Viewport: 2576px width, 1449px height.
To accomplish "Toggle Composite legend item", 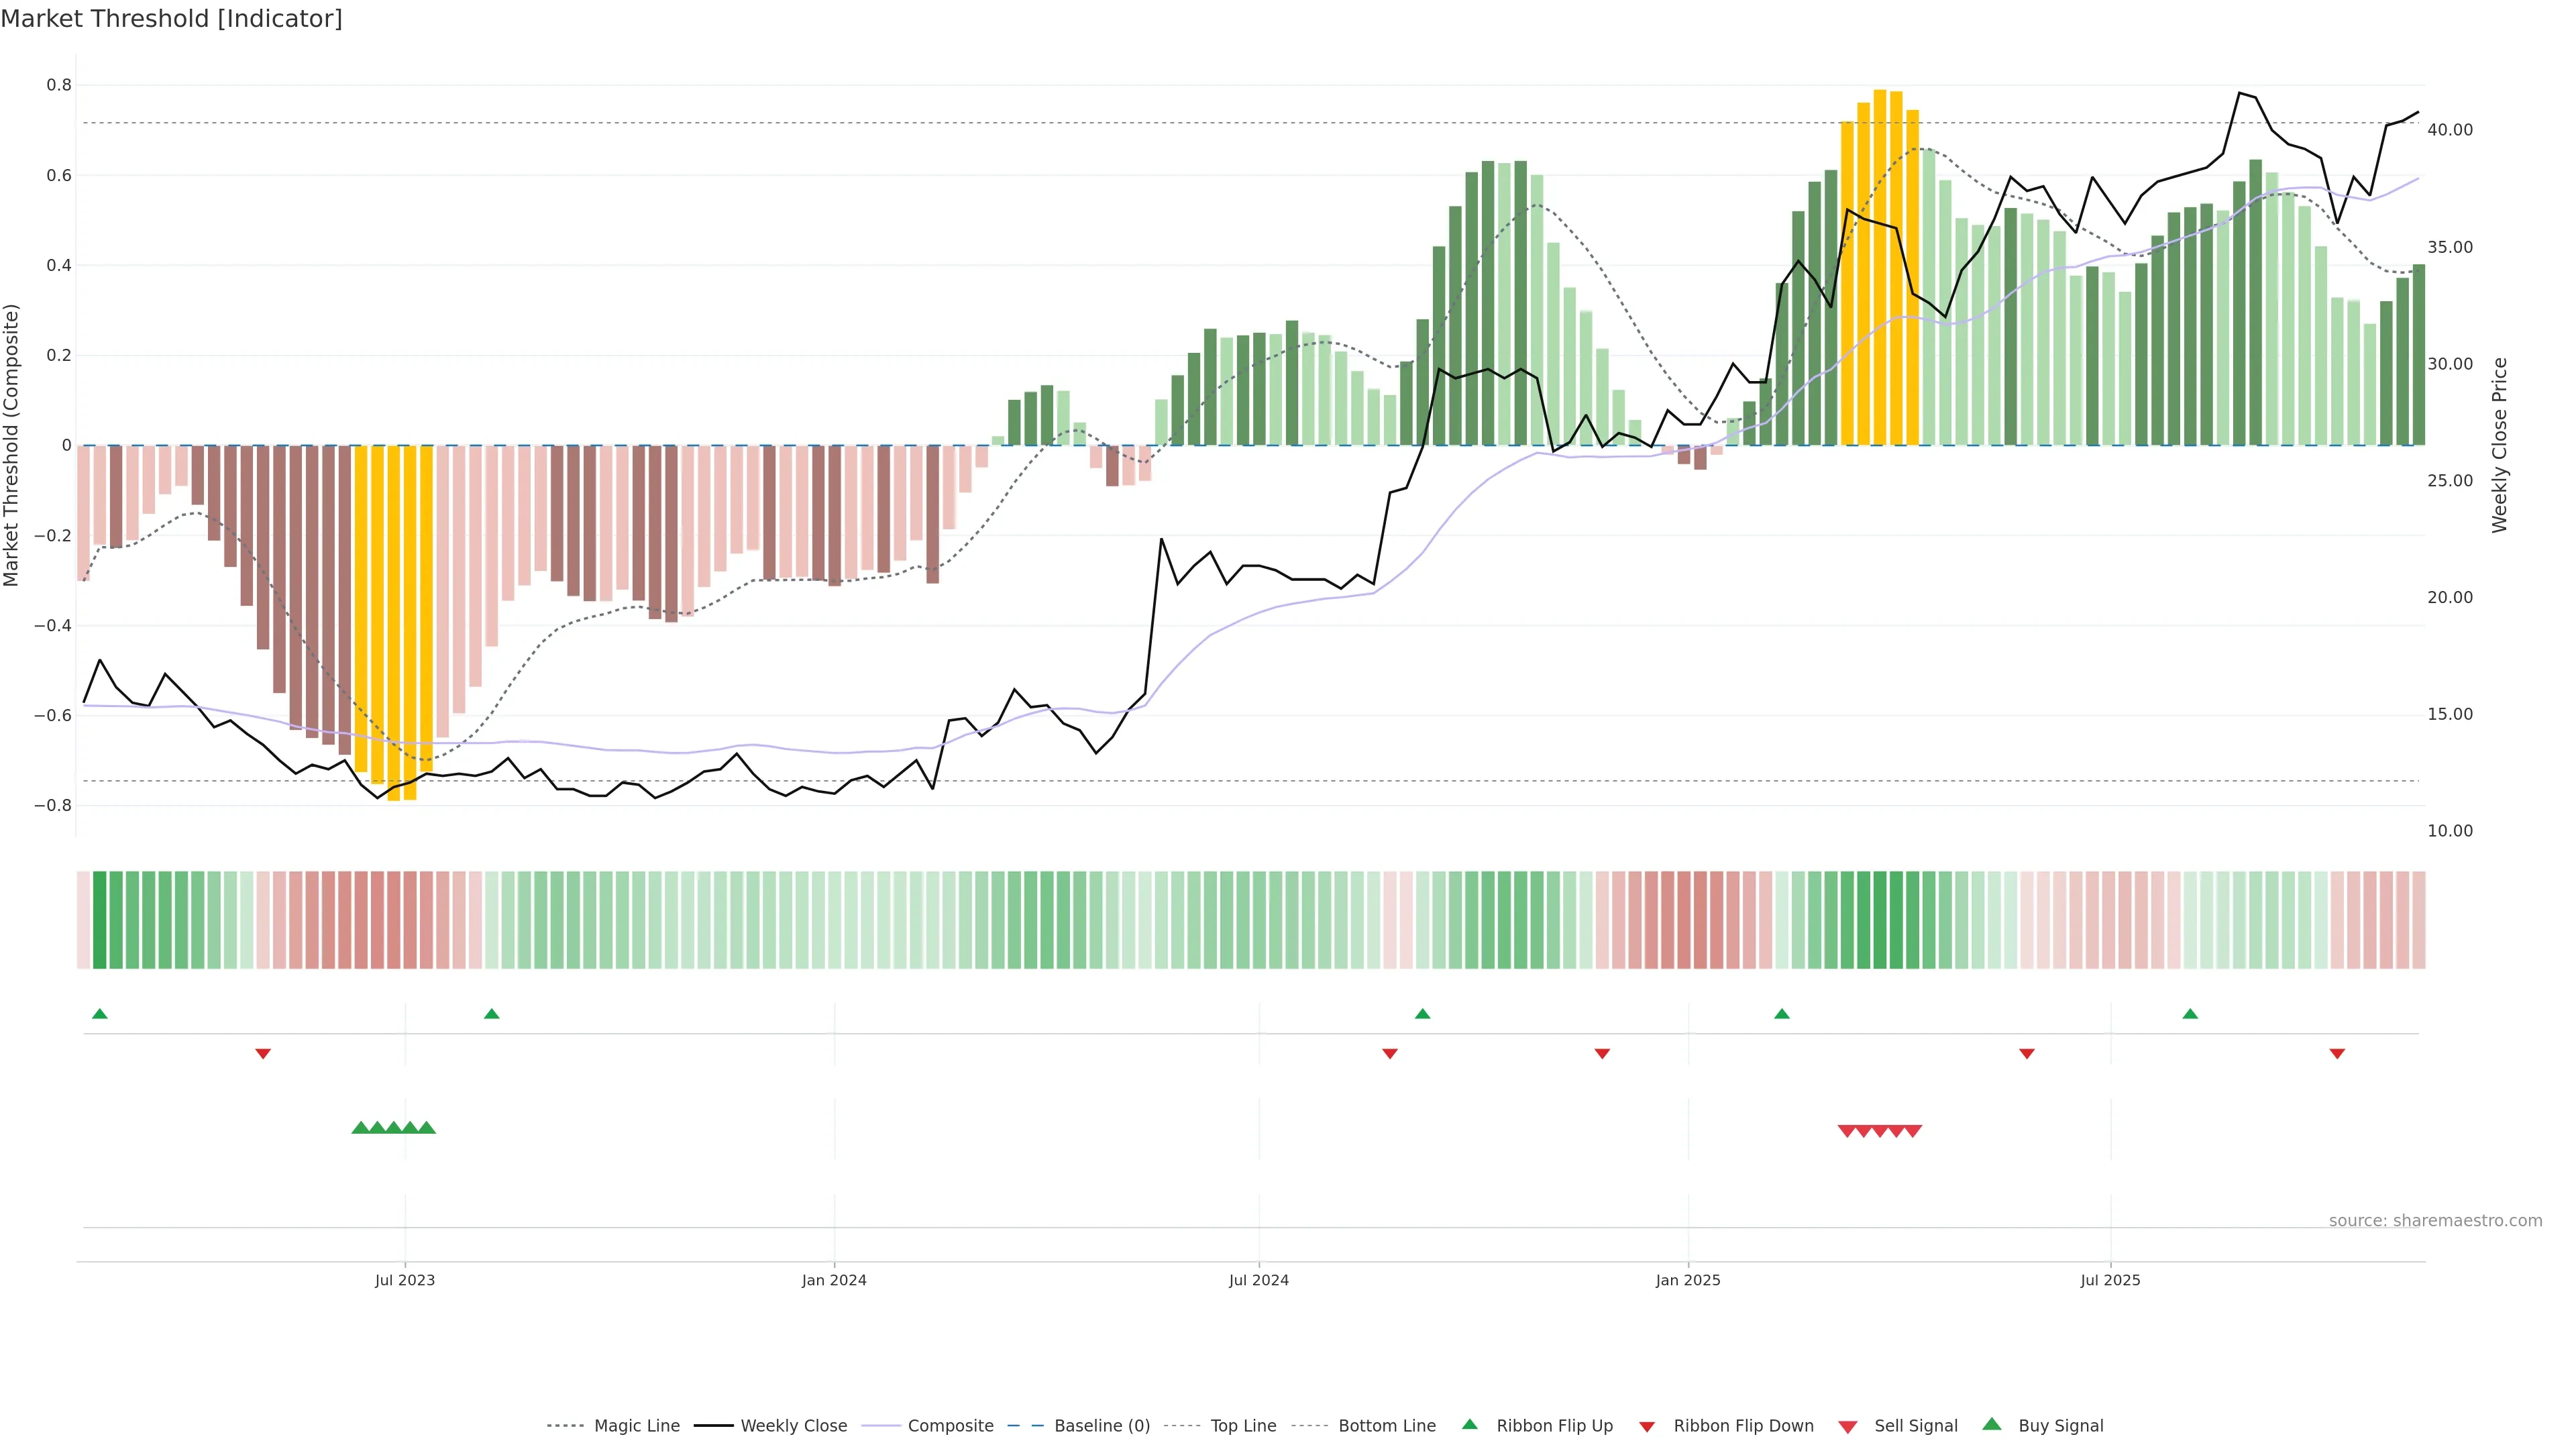I will (x=950, y=1426).
